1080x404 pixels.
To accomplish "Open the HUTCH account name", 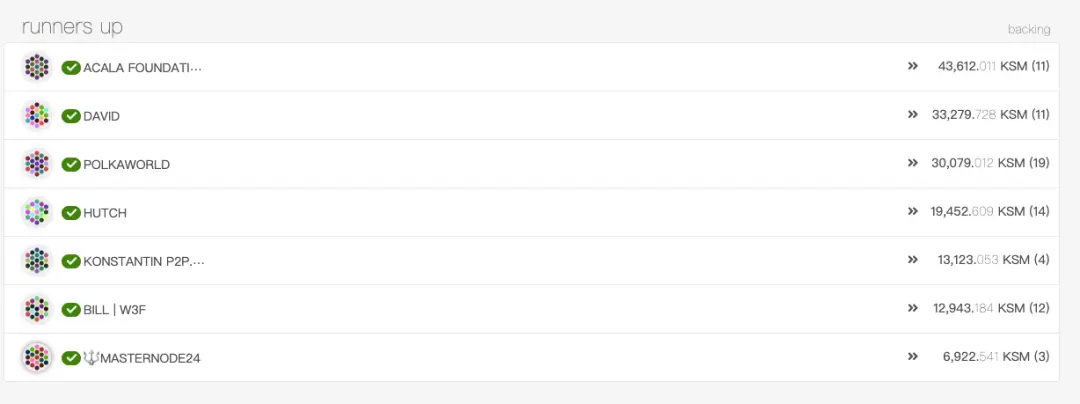I will pyautogui.click(x=105, y=213).
